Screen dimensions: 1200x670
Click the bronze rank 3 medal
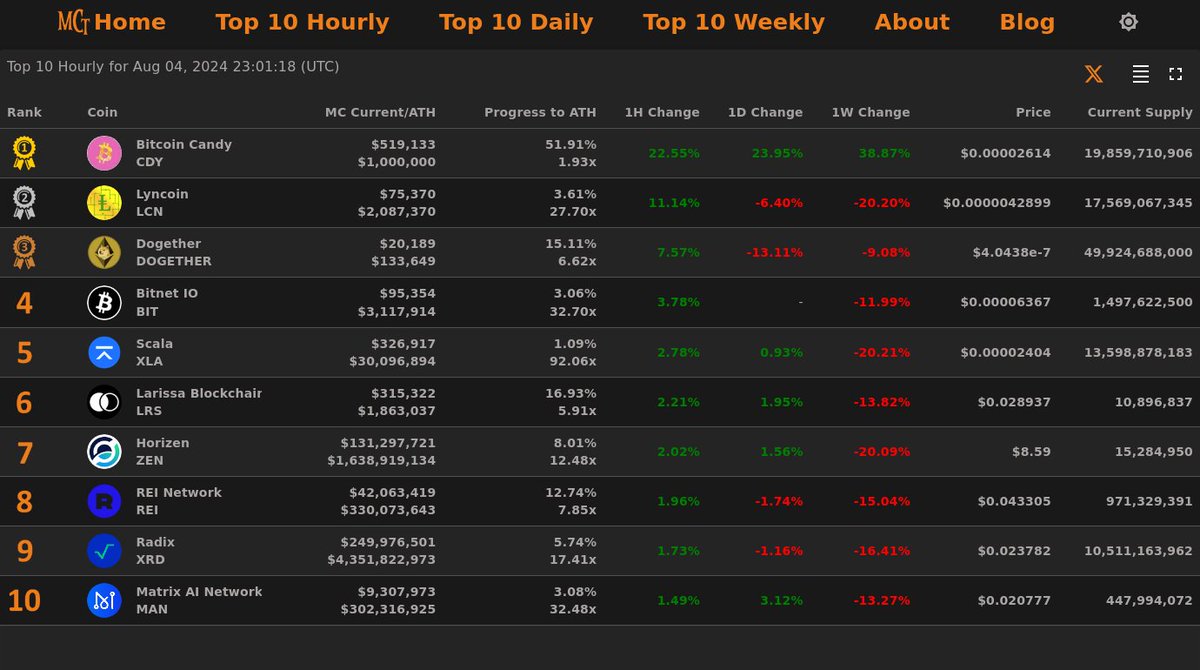(24, 252)
